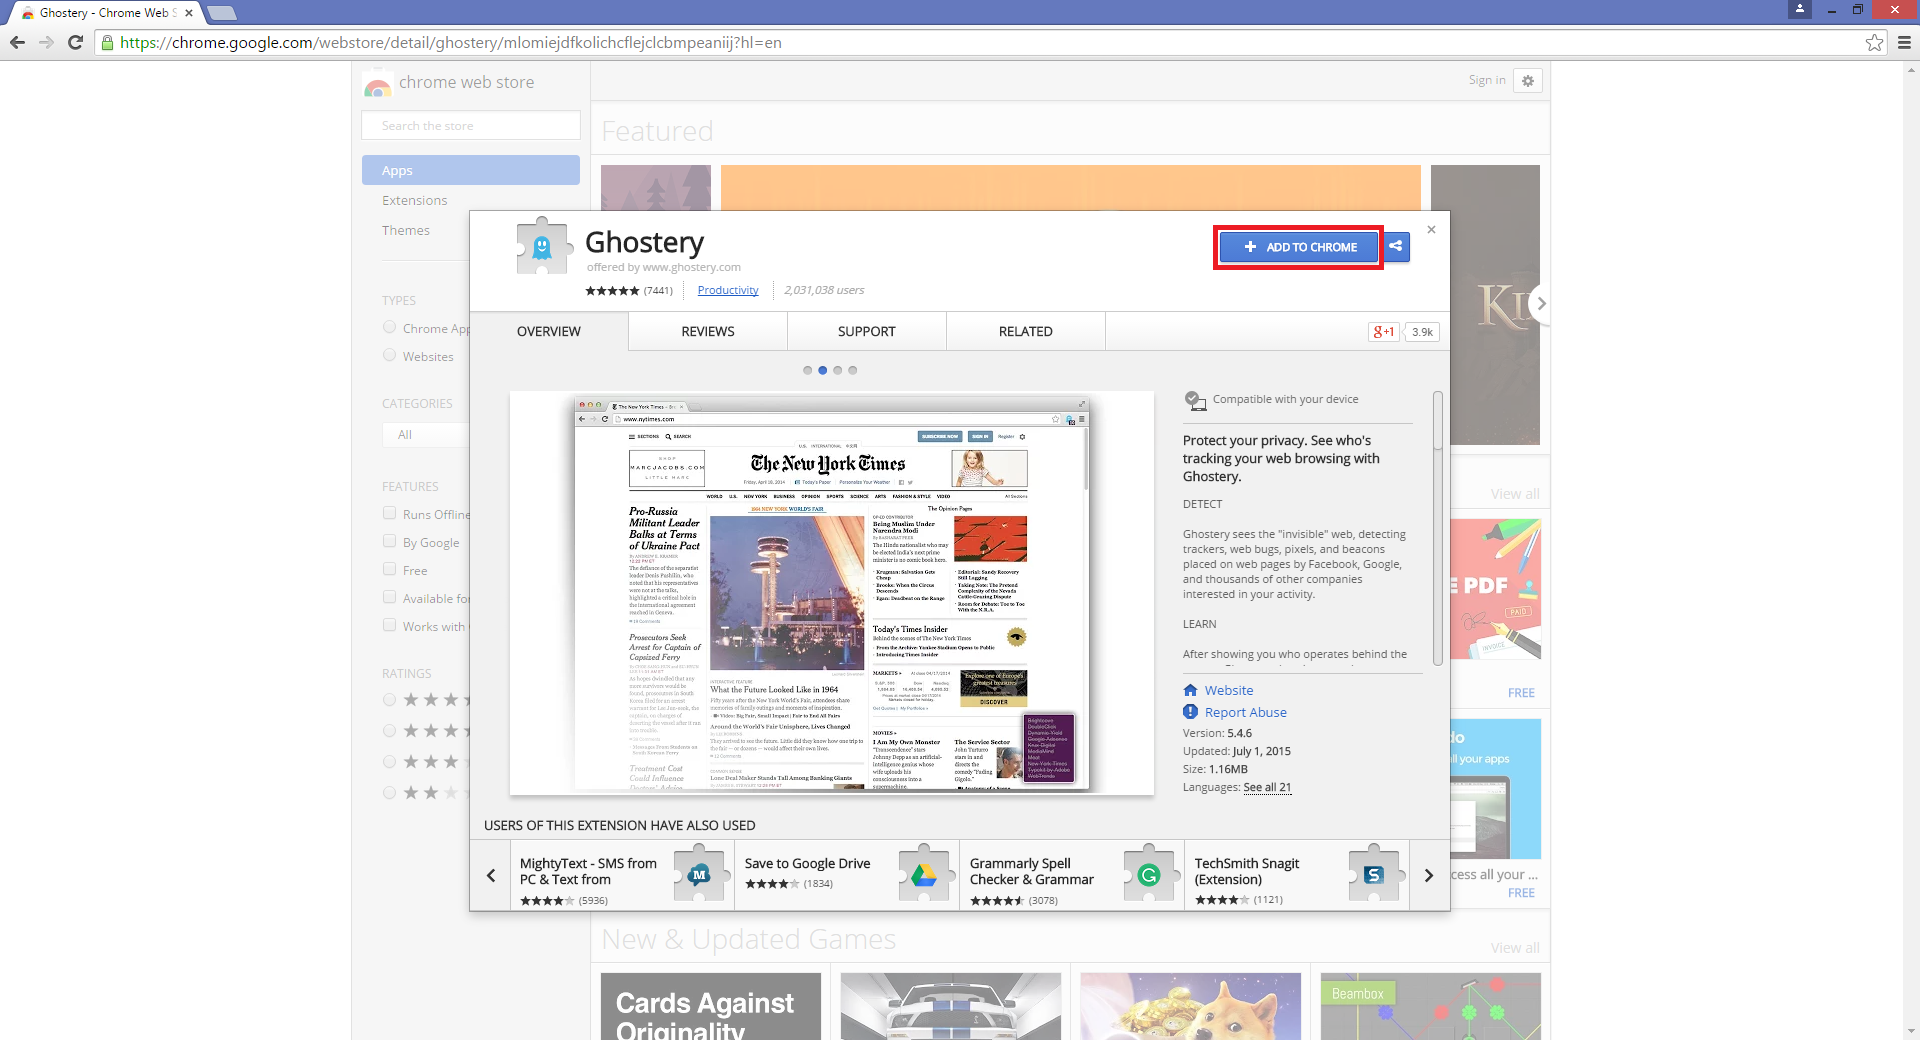The image size is (1920, 1040).
Task: Show previous related extensions with left chevron
Action: (491, 875)
